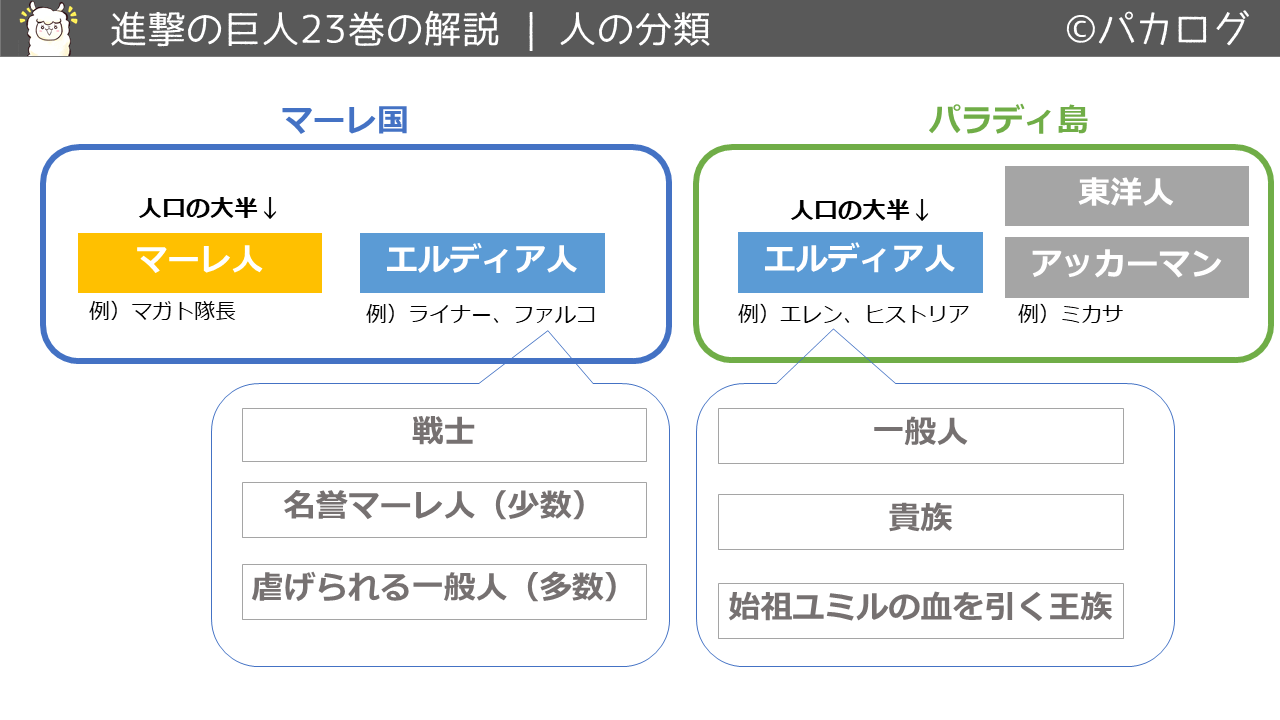Click the パラディ島 heading
1280x720 pixels.
[1009, 120]
